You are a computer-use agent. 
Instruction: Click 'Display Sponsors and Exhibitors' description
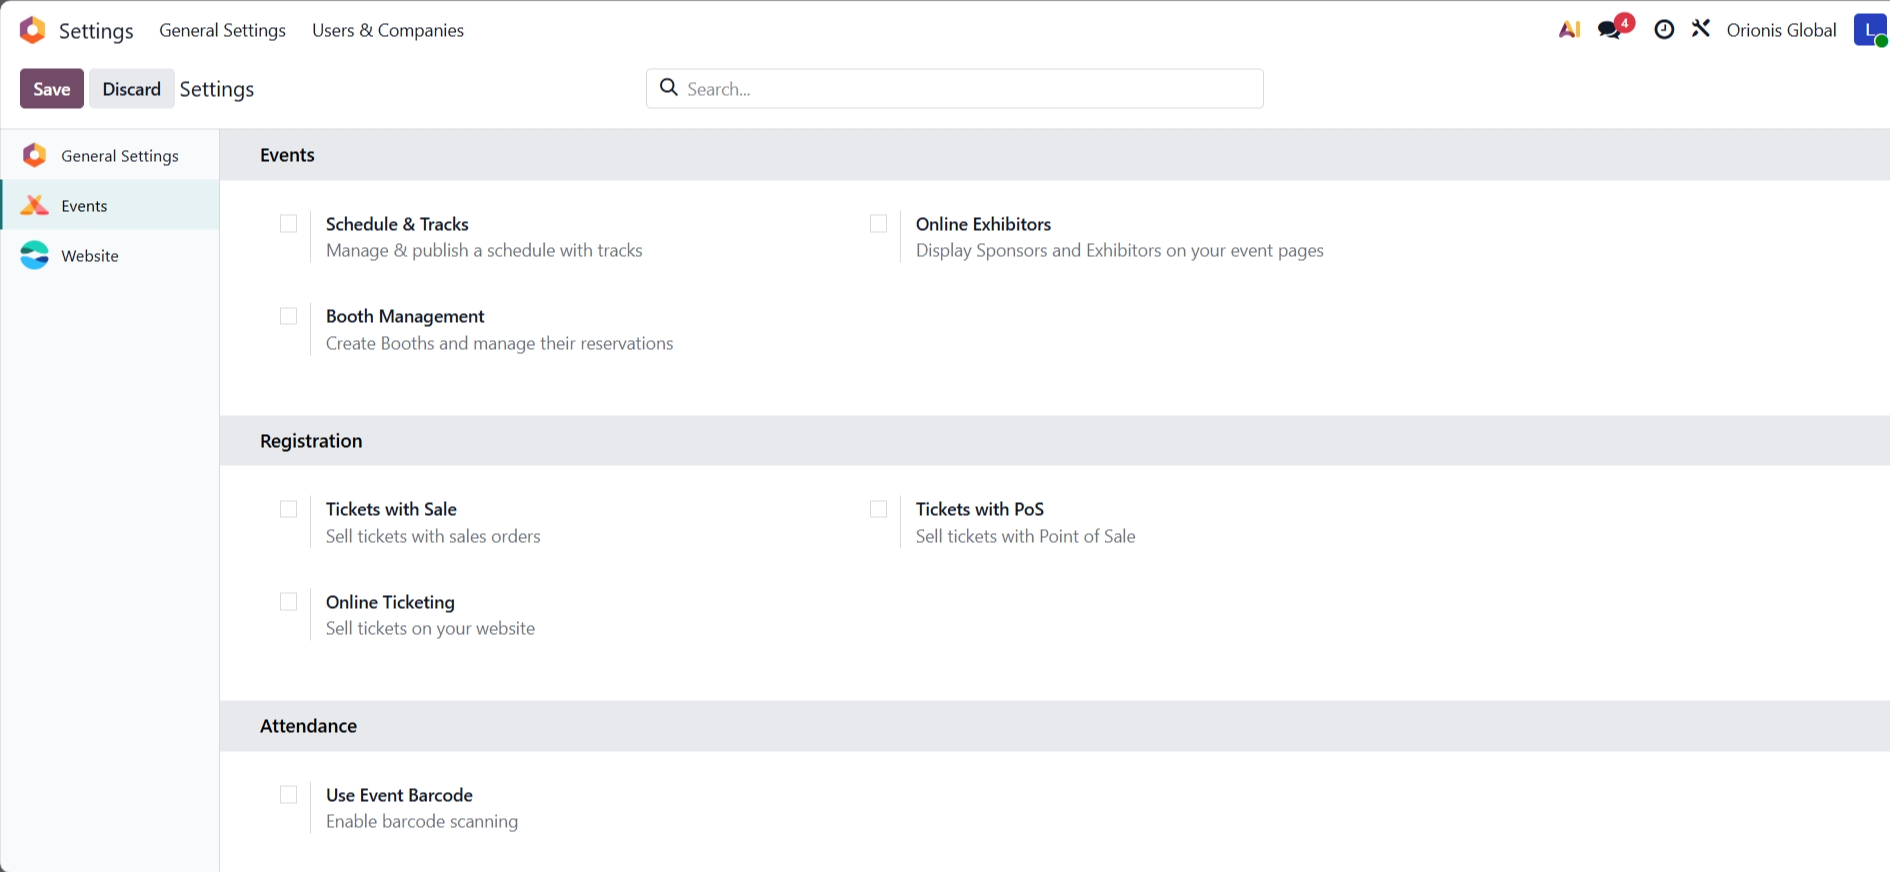[1119, 250]
